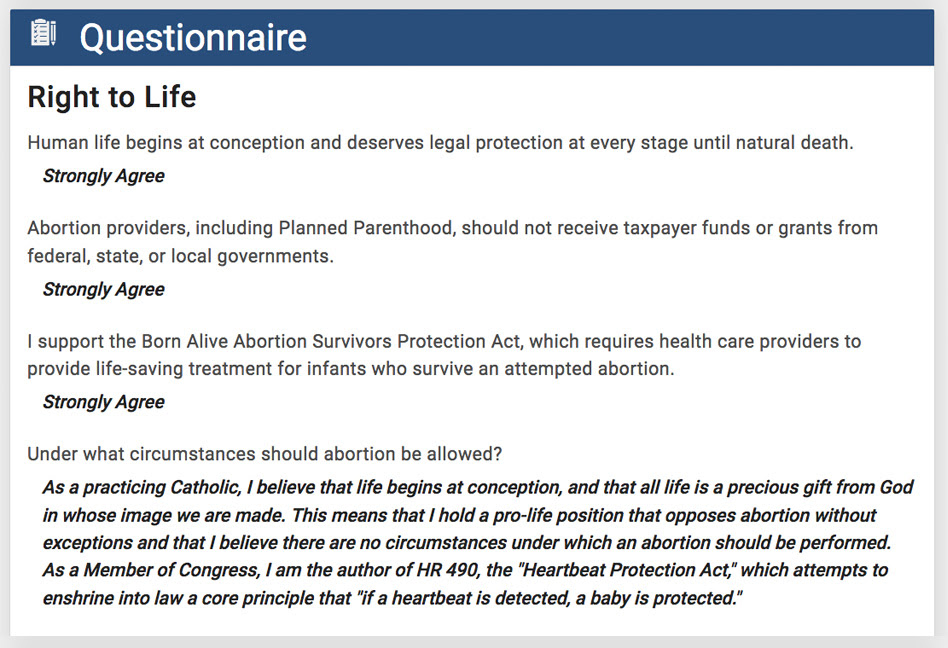Click Strongly Agree under the conception statement
The width and height of the screenshot is (948, 648).
(103, 176)
